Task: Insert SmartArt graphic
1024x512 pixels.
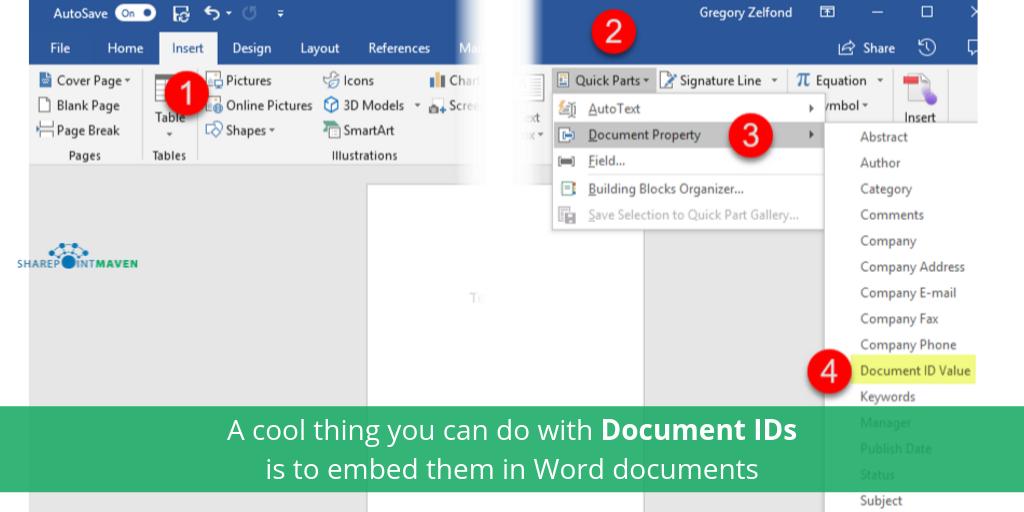Action: [359, 130]
